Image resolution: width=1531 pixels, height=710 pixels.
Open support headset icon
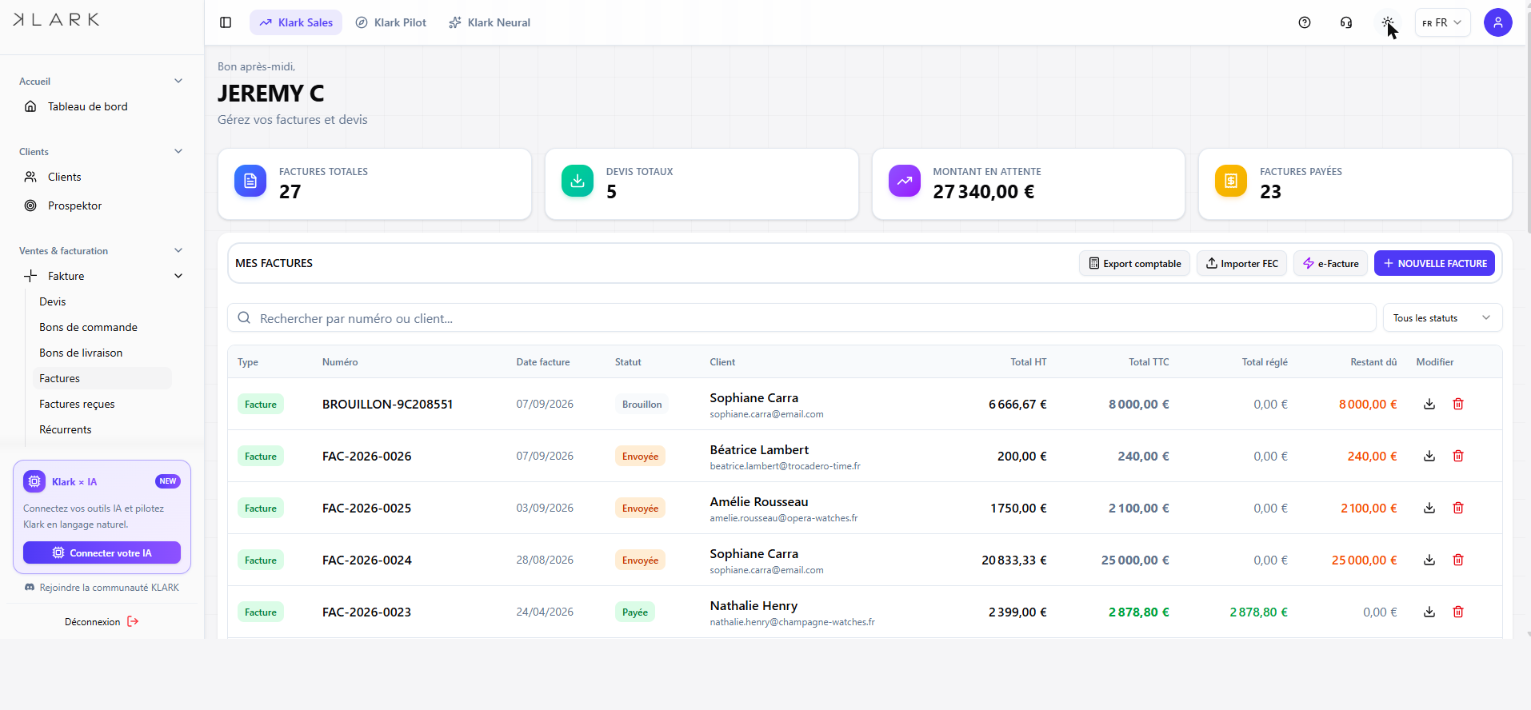click(1346, 23)
